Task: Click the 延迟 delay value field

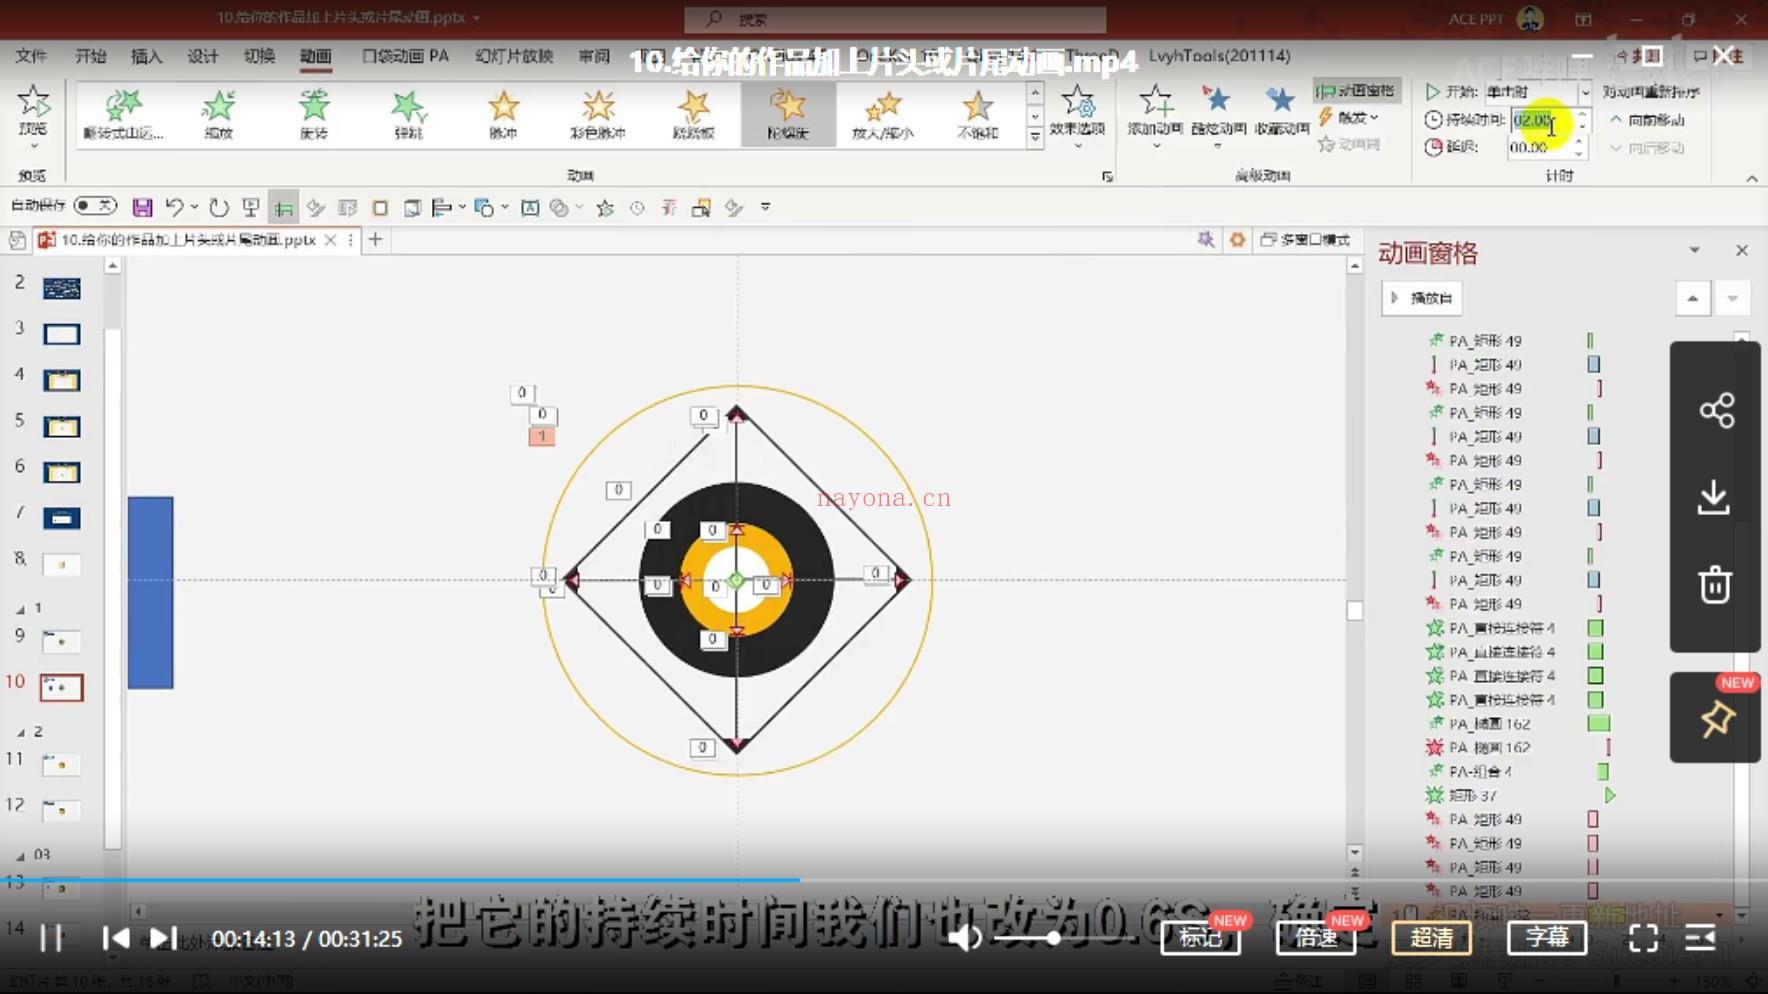Action: (x=1541, y=148)
